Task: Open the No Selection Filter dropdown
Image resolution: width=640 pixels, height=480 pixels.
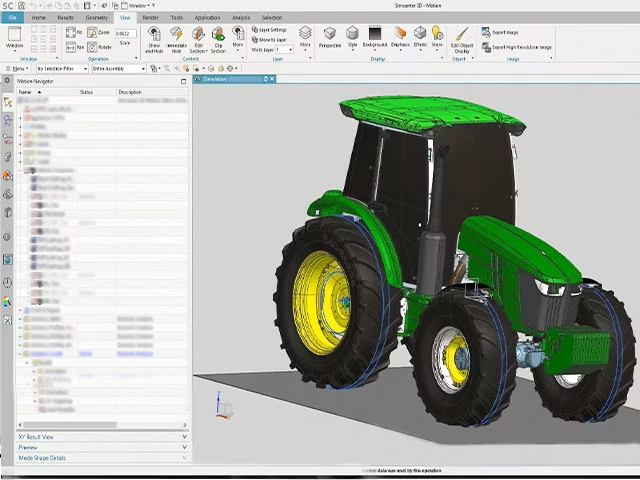Action: coord(62,69)
